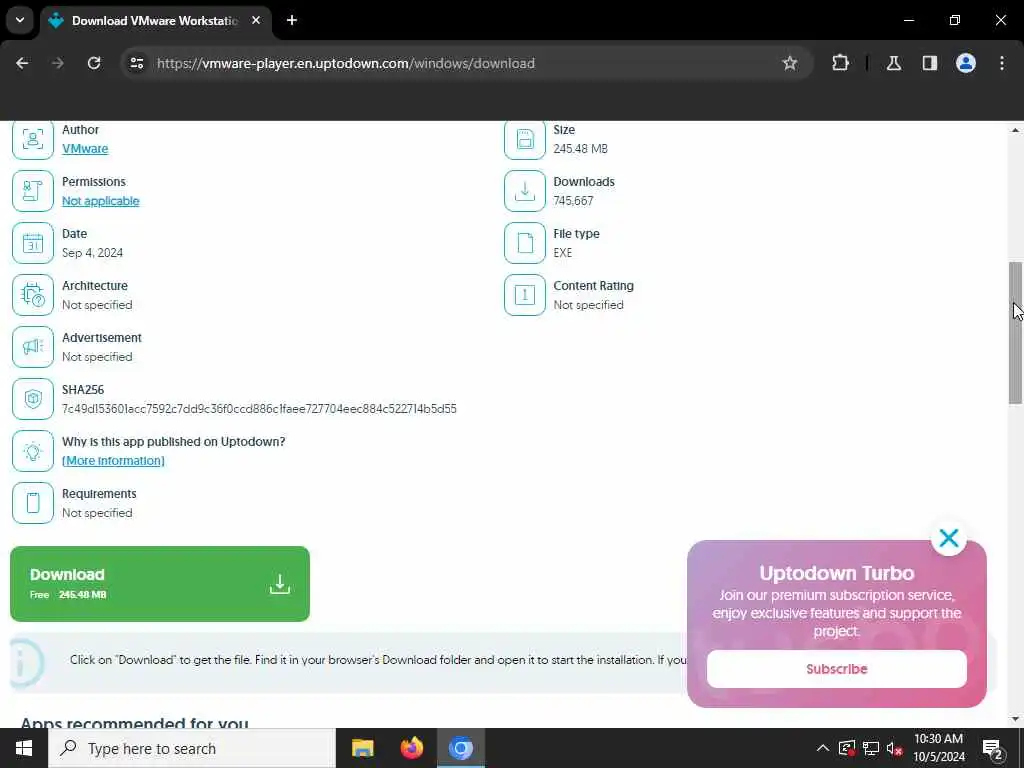
Task: Click the 745,667 downloads value
Action: [x=573, y=201]
